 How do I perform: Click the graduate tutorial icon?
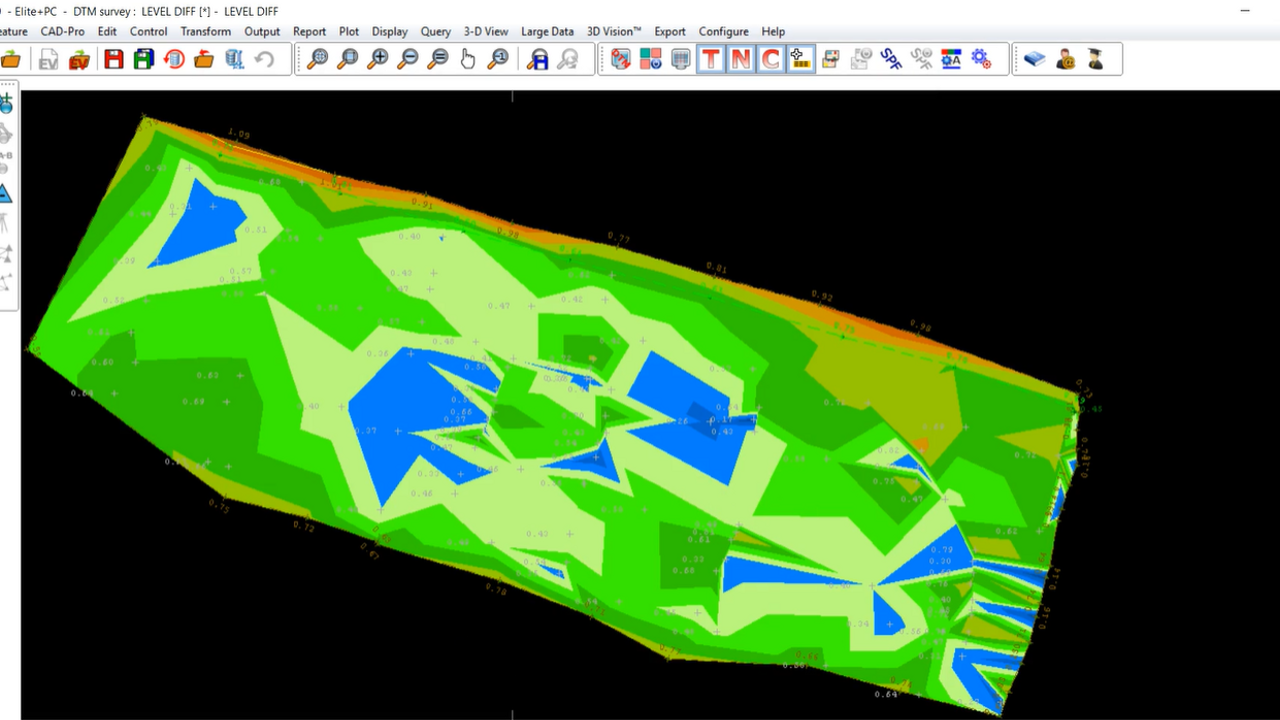(x=1096, y=59)
